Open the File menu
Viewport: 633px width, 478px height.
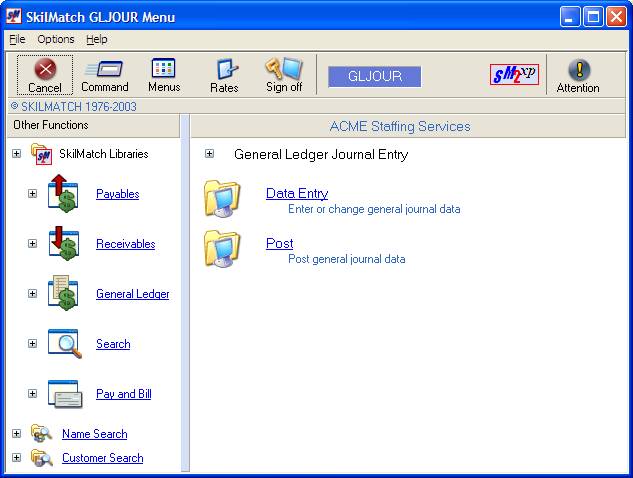pyautogui.click(x=17, y=39)
